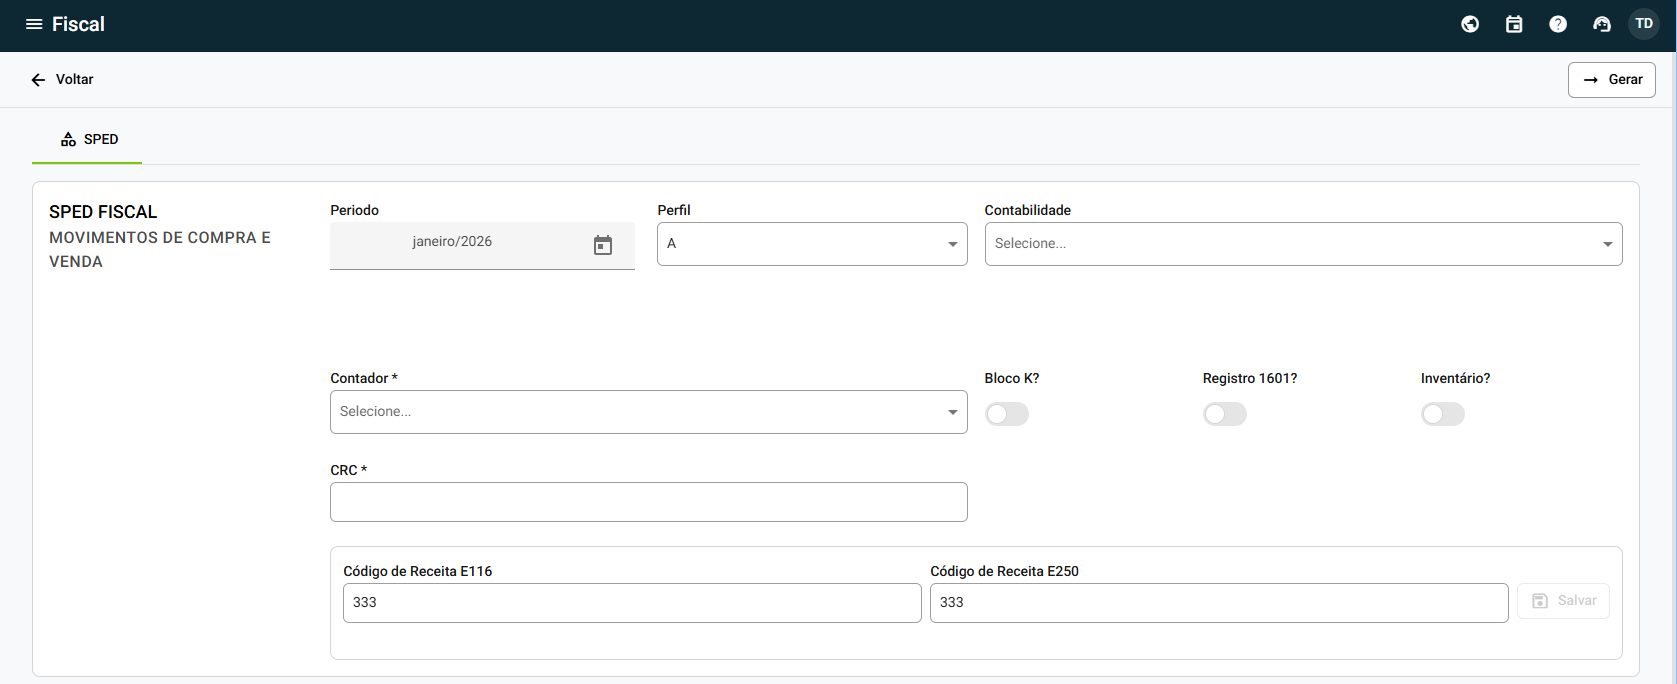Turn on the Inventário switch
The image size is (1677, 684).
tap(1442, 414)
